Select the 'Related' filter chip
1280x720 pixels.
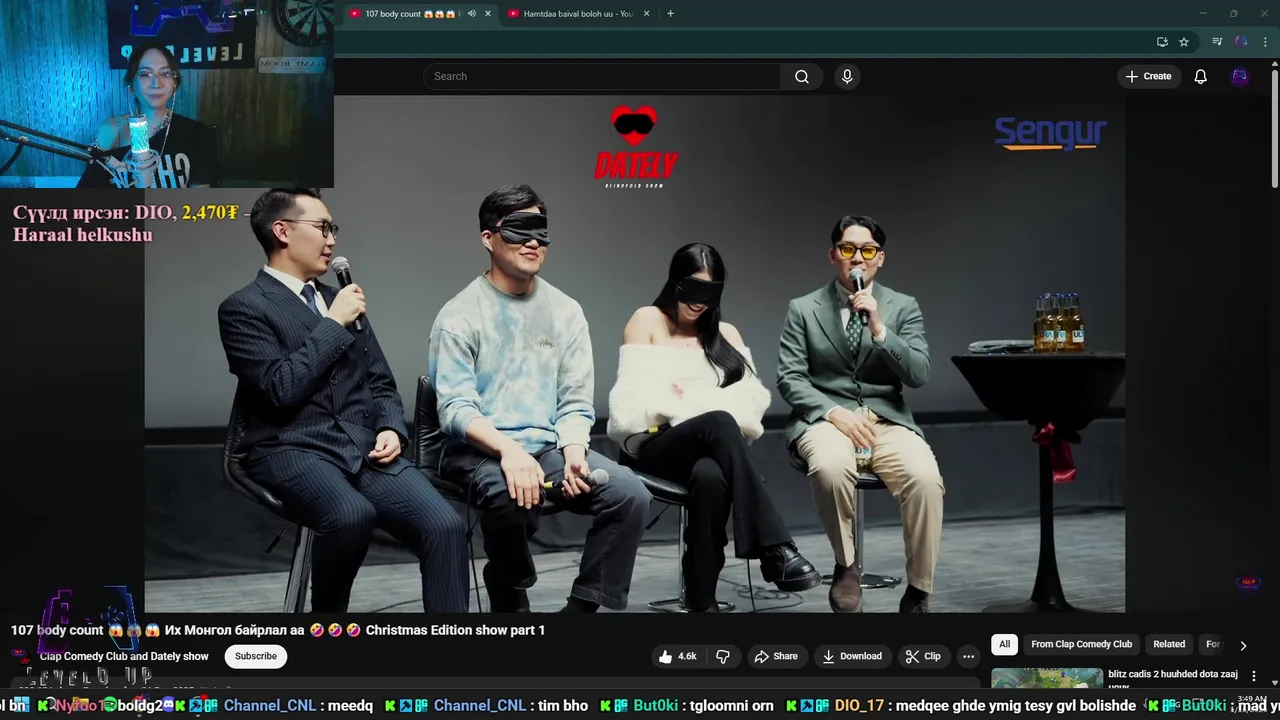point(1169,644)
